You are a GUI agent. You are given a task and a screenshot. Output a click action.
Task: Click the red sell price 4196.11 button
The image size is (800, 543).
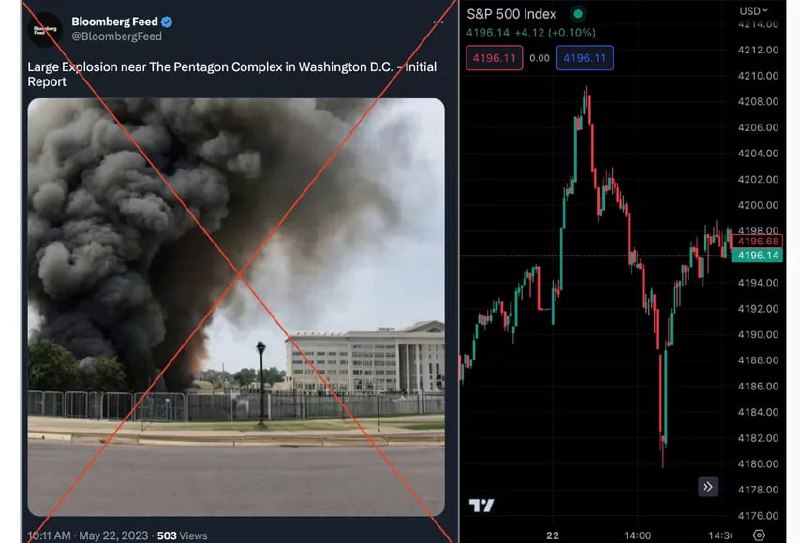[x=493, y=59]
